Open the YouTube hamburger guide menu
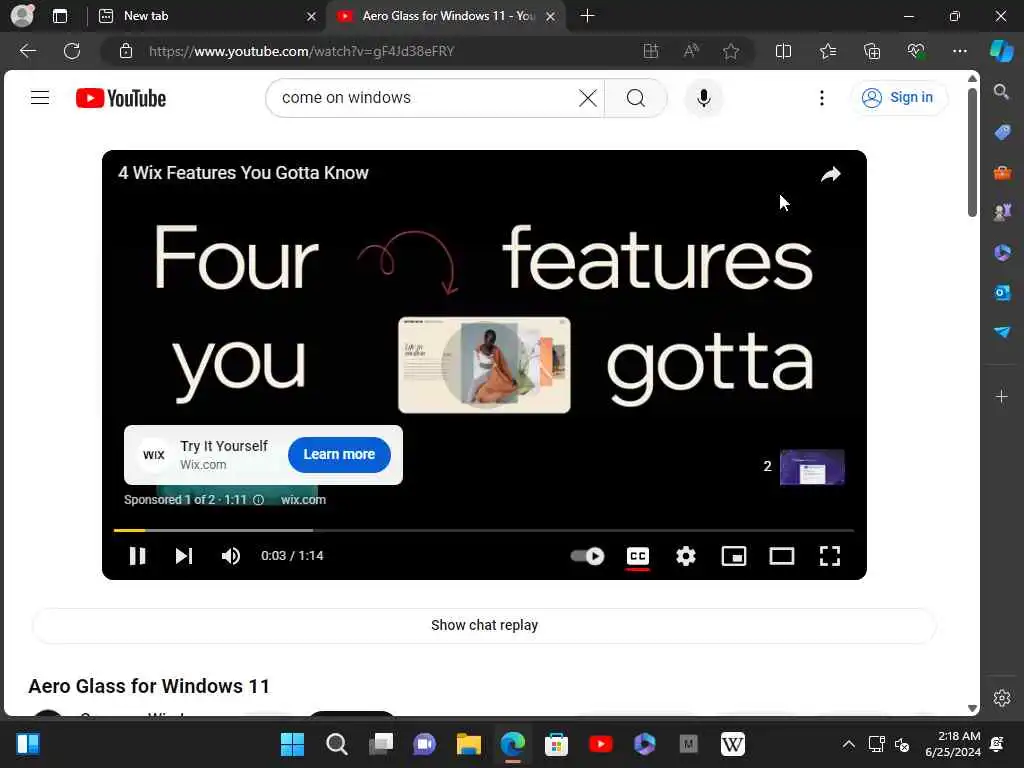The width and height of the screenshot is (1024, 768). [x=40, y=98]
